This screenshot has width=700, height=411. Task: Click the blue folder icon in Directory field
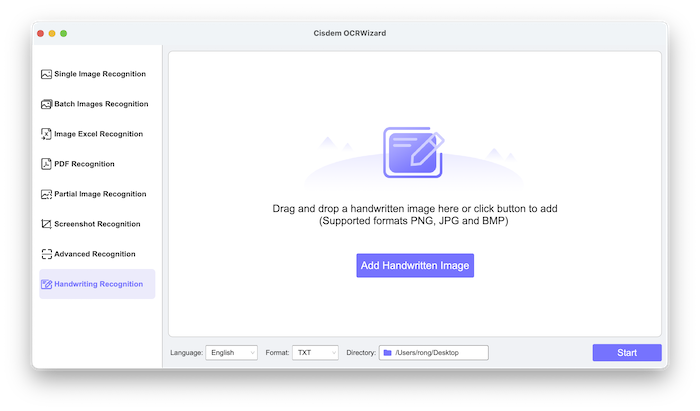[387, 353]
